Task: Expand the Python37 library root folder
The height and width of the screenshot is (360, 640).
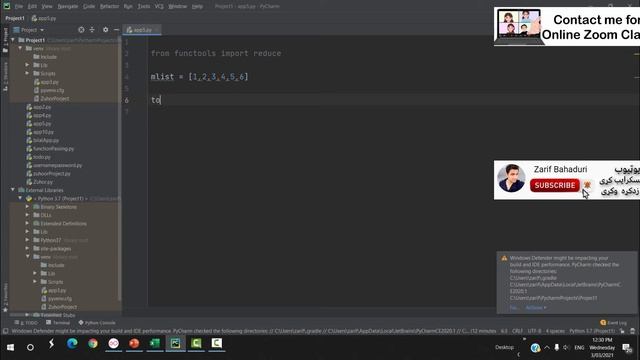Action: (x=27, y=240)
